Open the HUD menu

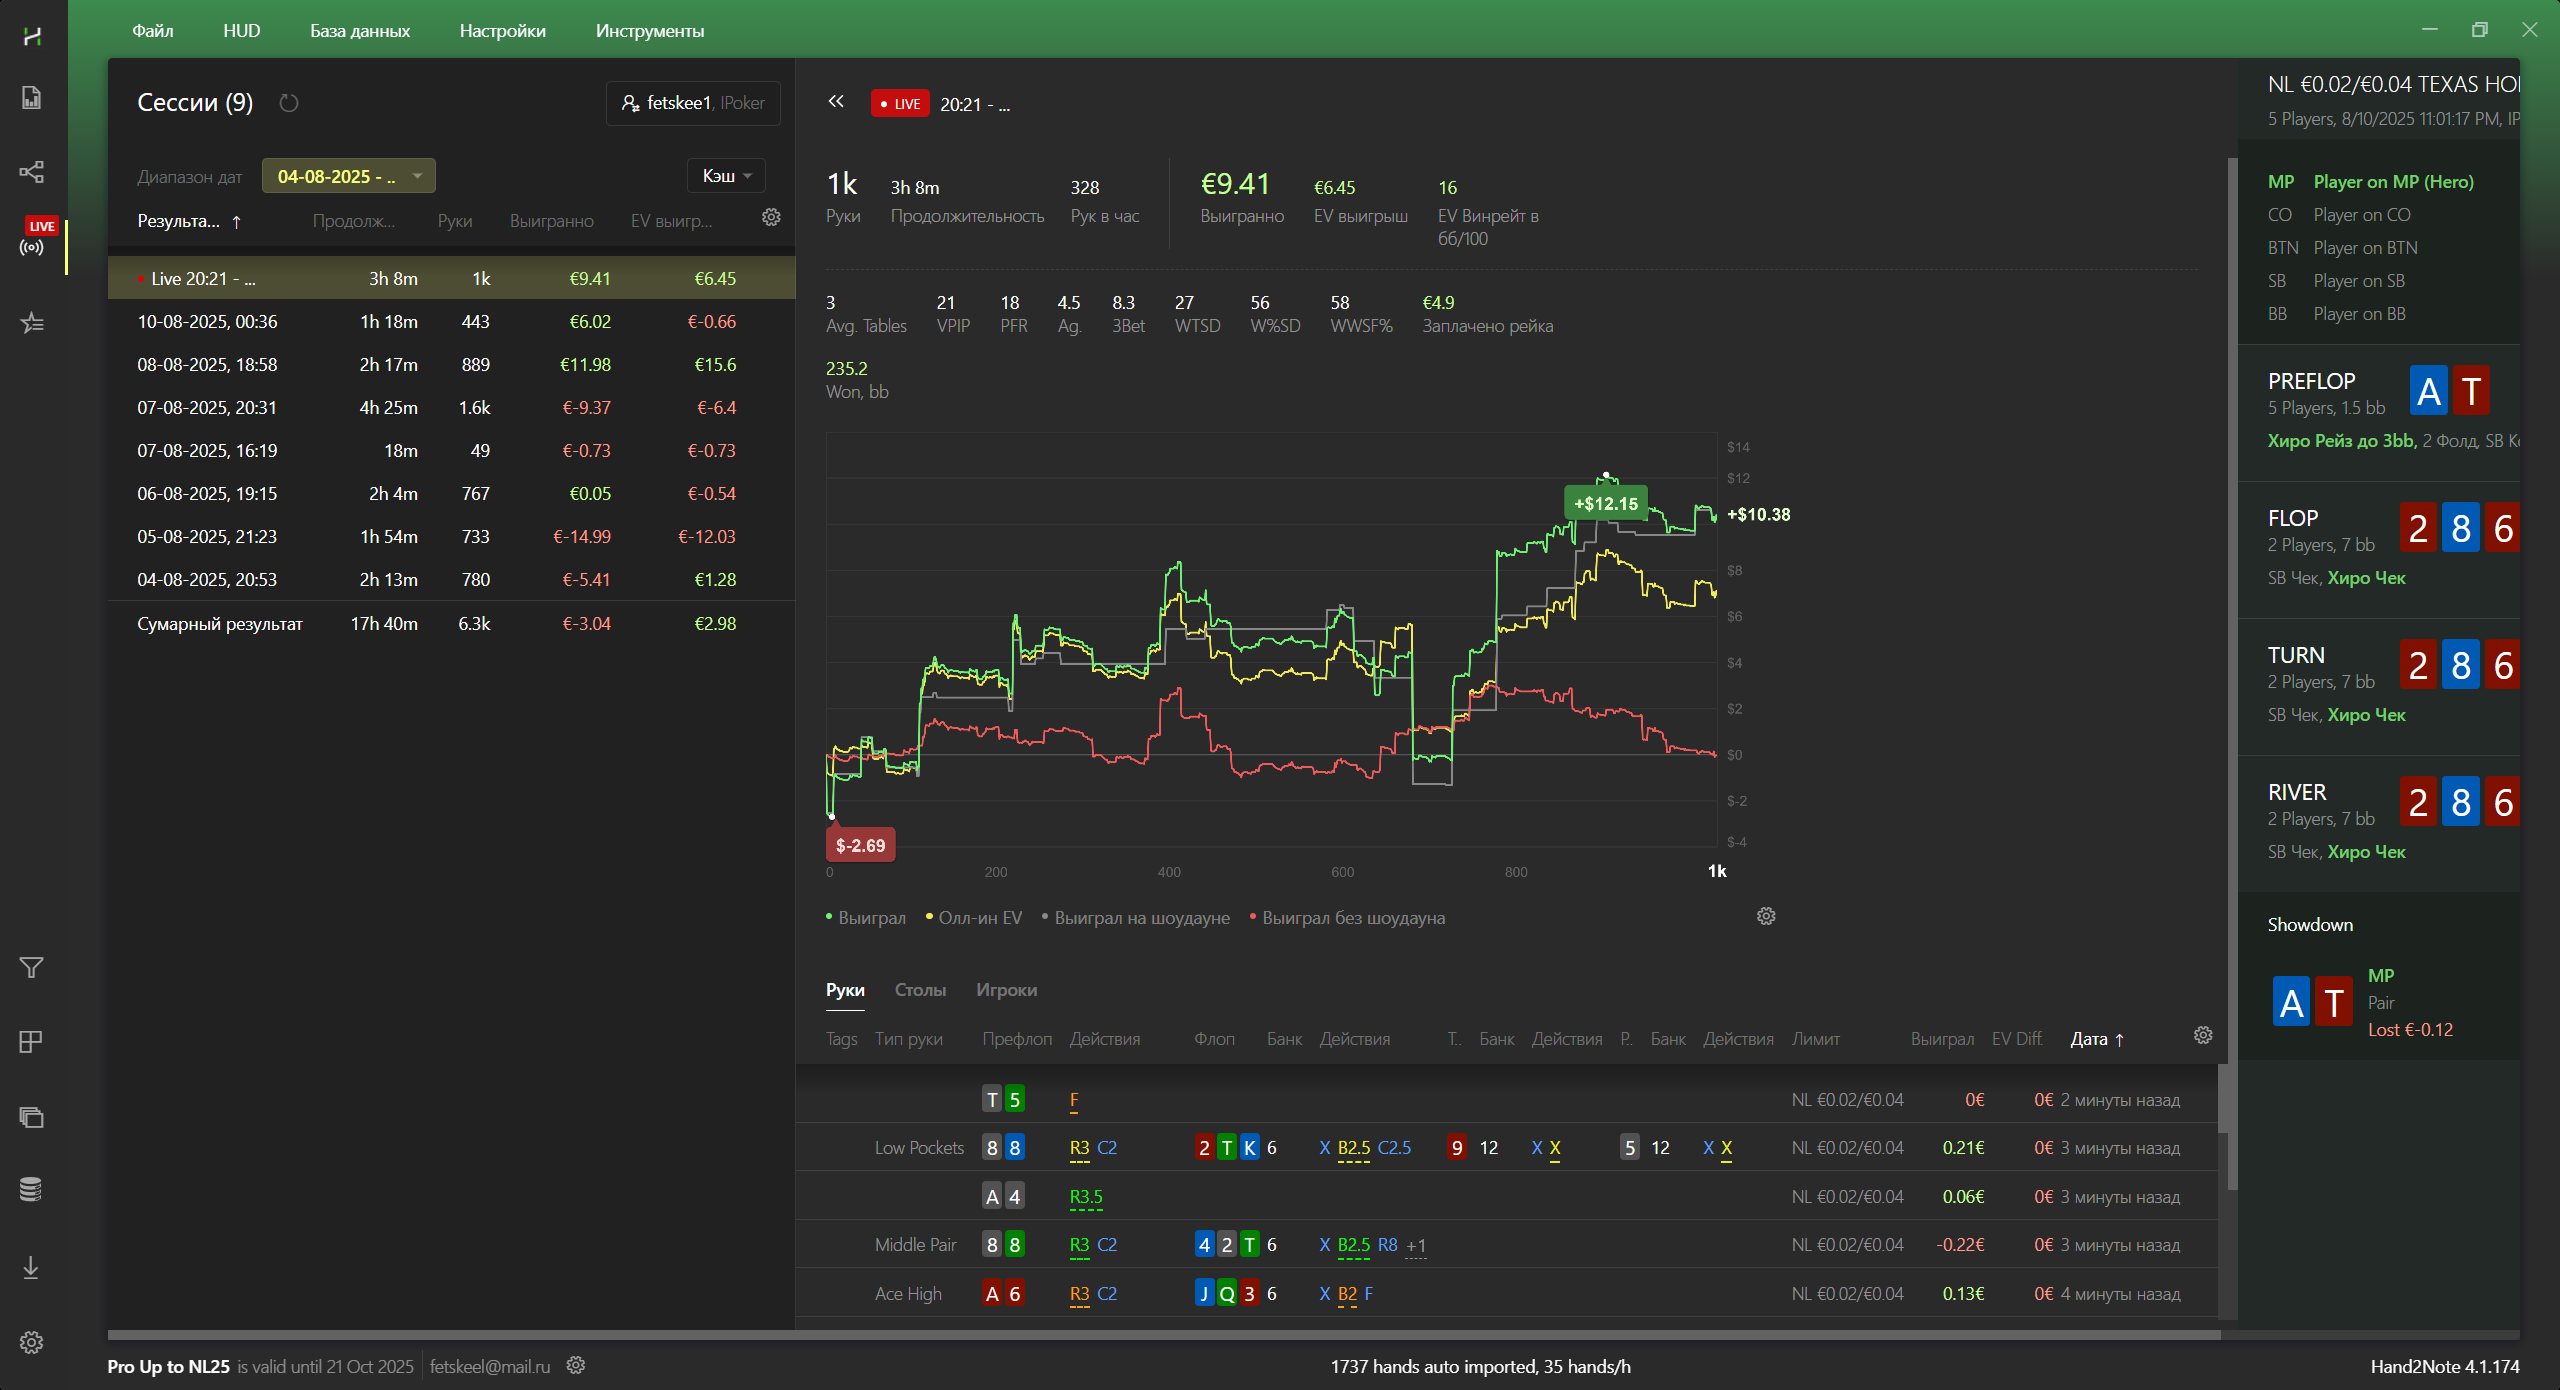tap(241, 31)
